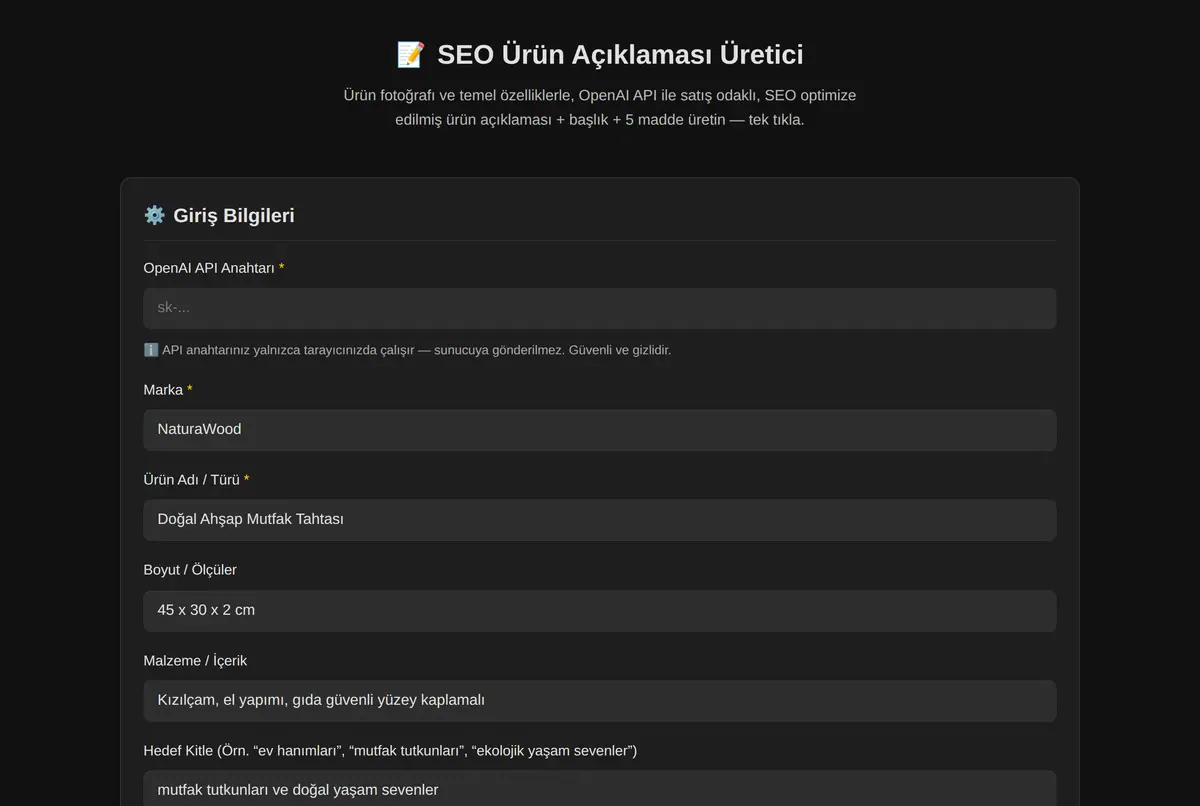Viewport: 1200px width, 806px height.
Task: Click the API key privacy note text
Action: [416, 350]
